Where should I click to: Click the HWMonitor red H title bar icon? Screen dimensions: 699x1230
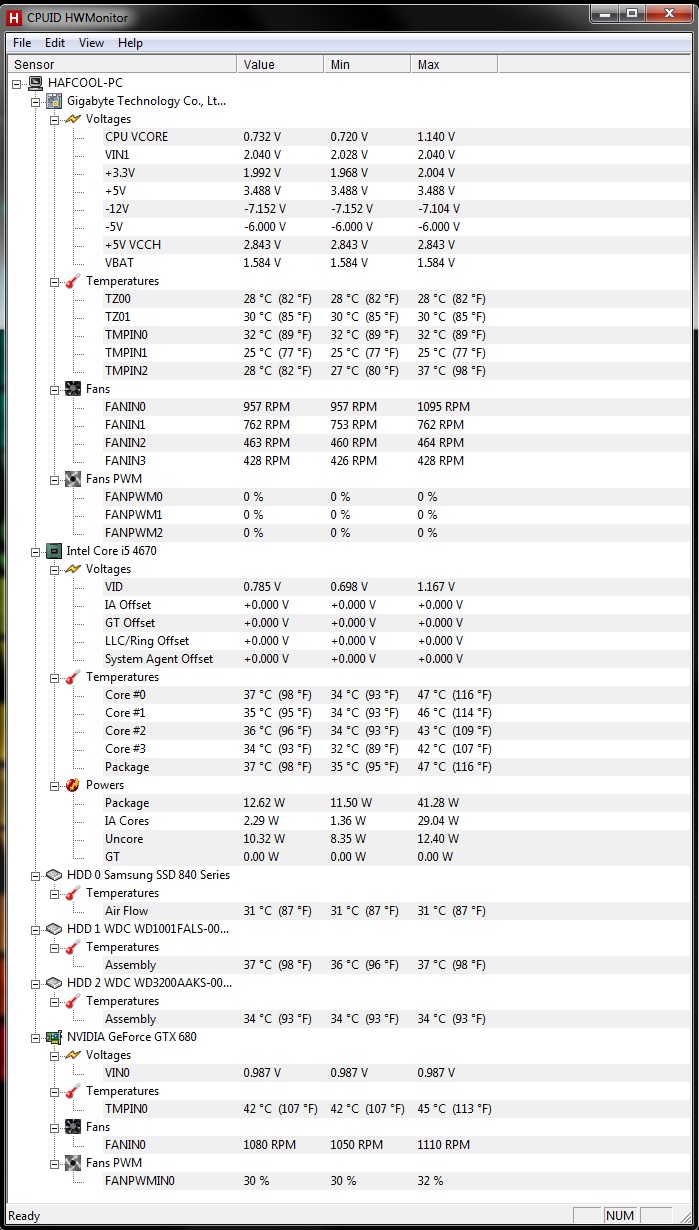(15, 17)
